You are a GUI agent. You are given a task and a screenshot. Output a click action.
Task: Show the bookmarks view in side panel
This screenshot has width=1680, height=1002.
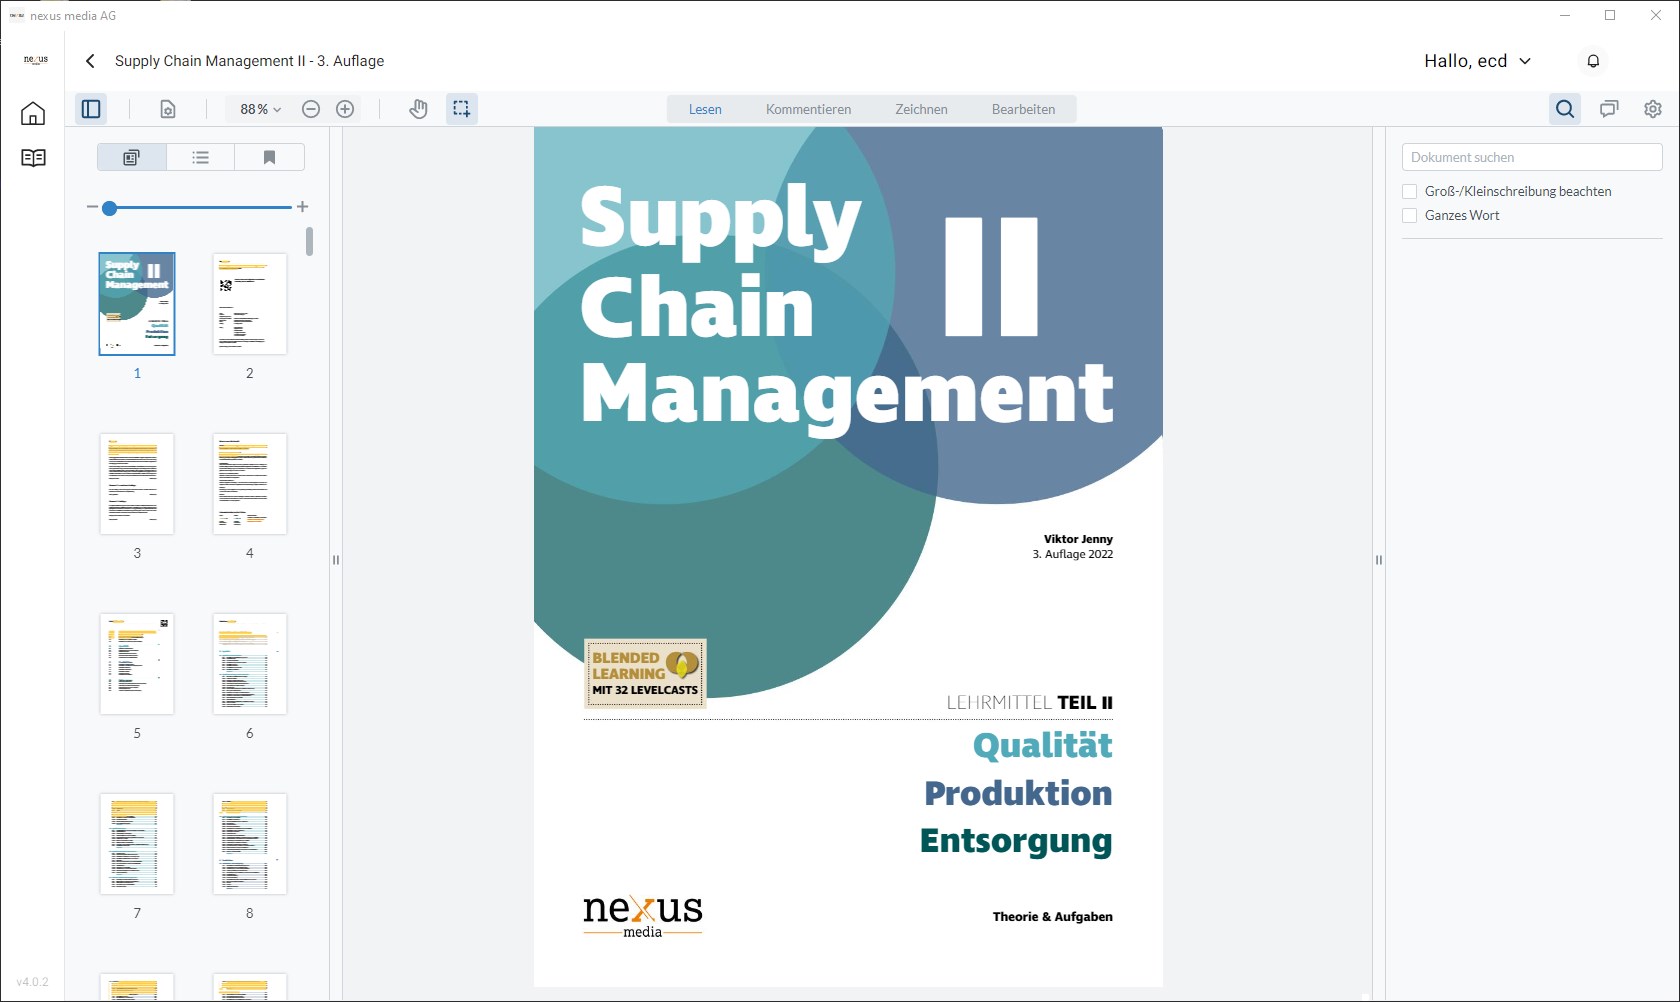tap(269, 157)
